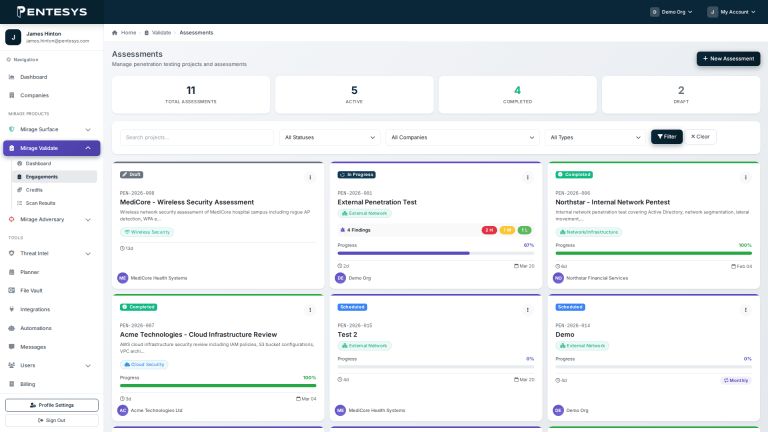
Task: Expand the Users section
Action: tap(88, 365)
